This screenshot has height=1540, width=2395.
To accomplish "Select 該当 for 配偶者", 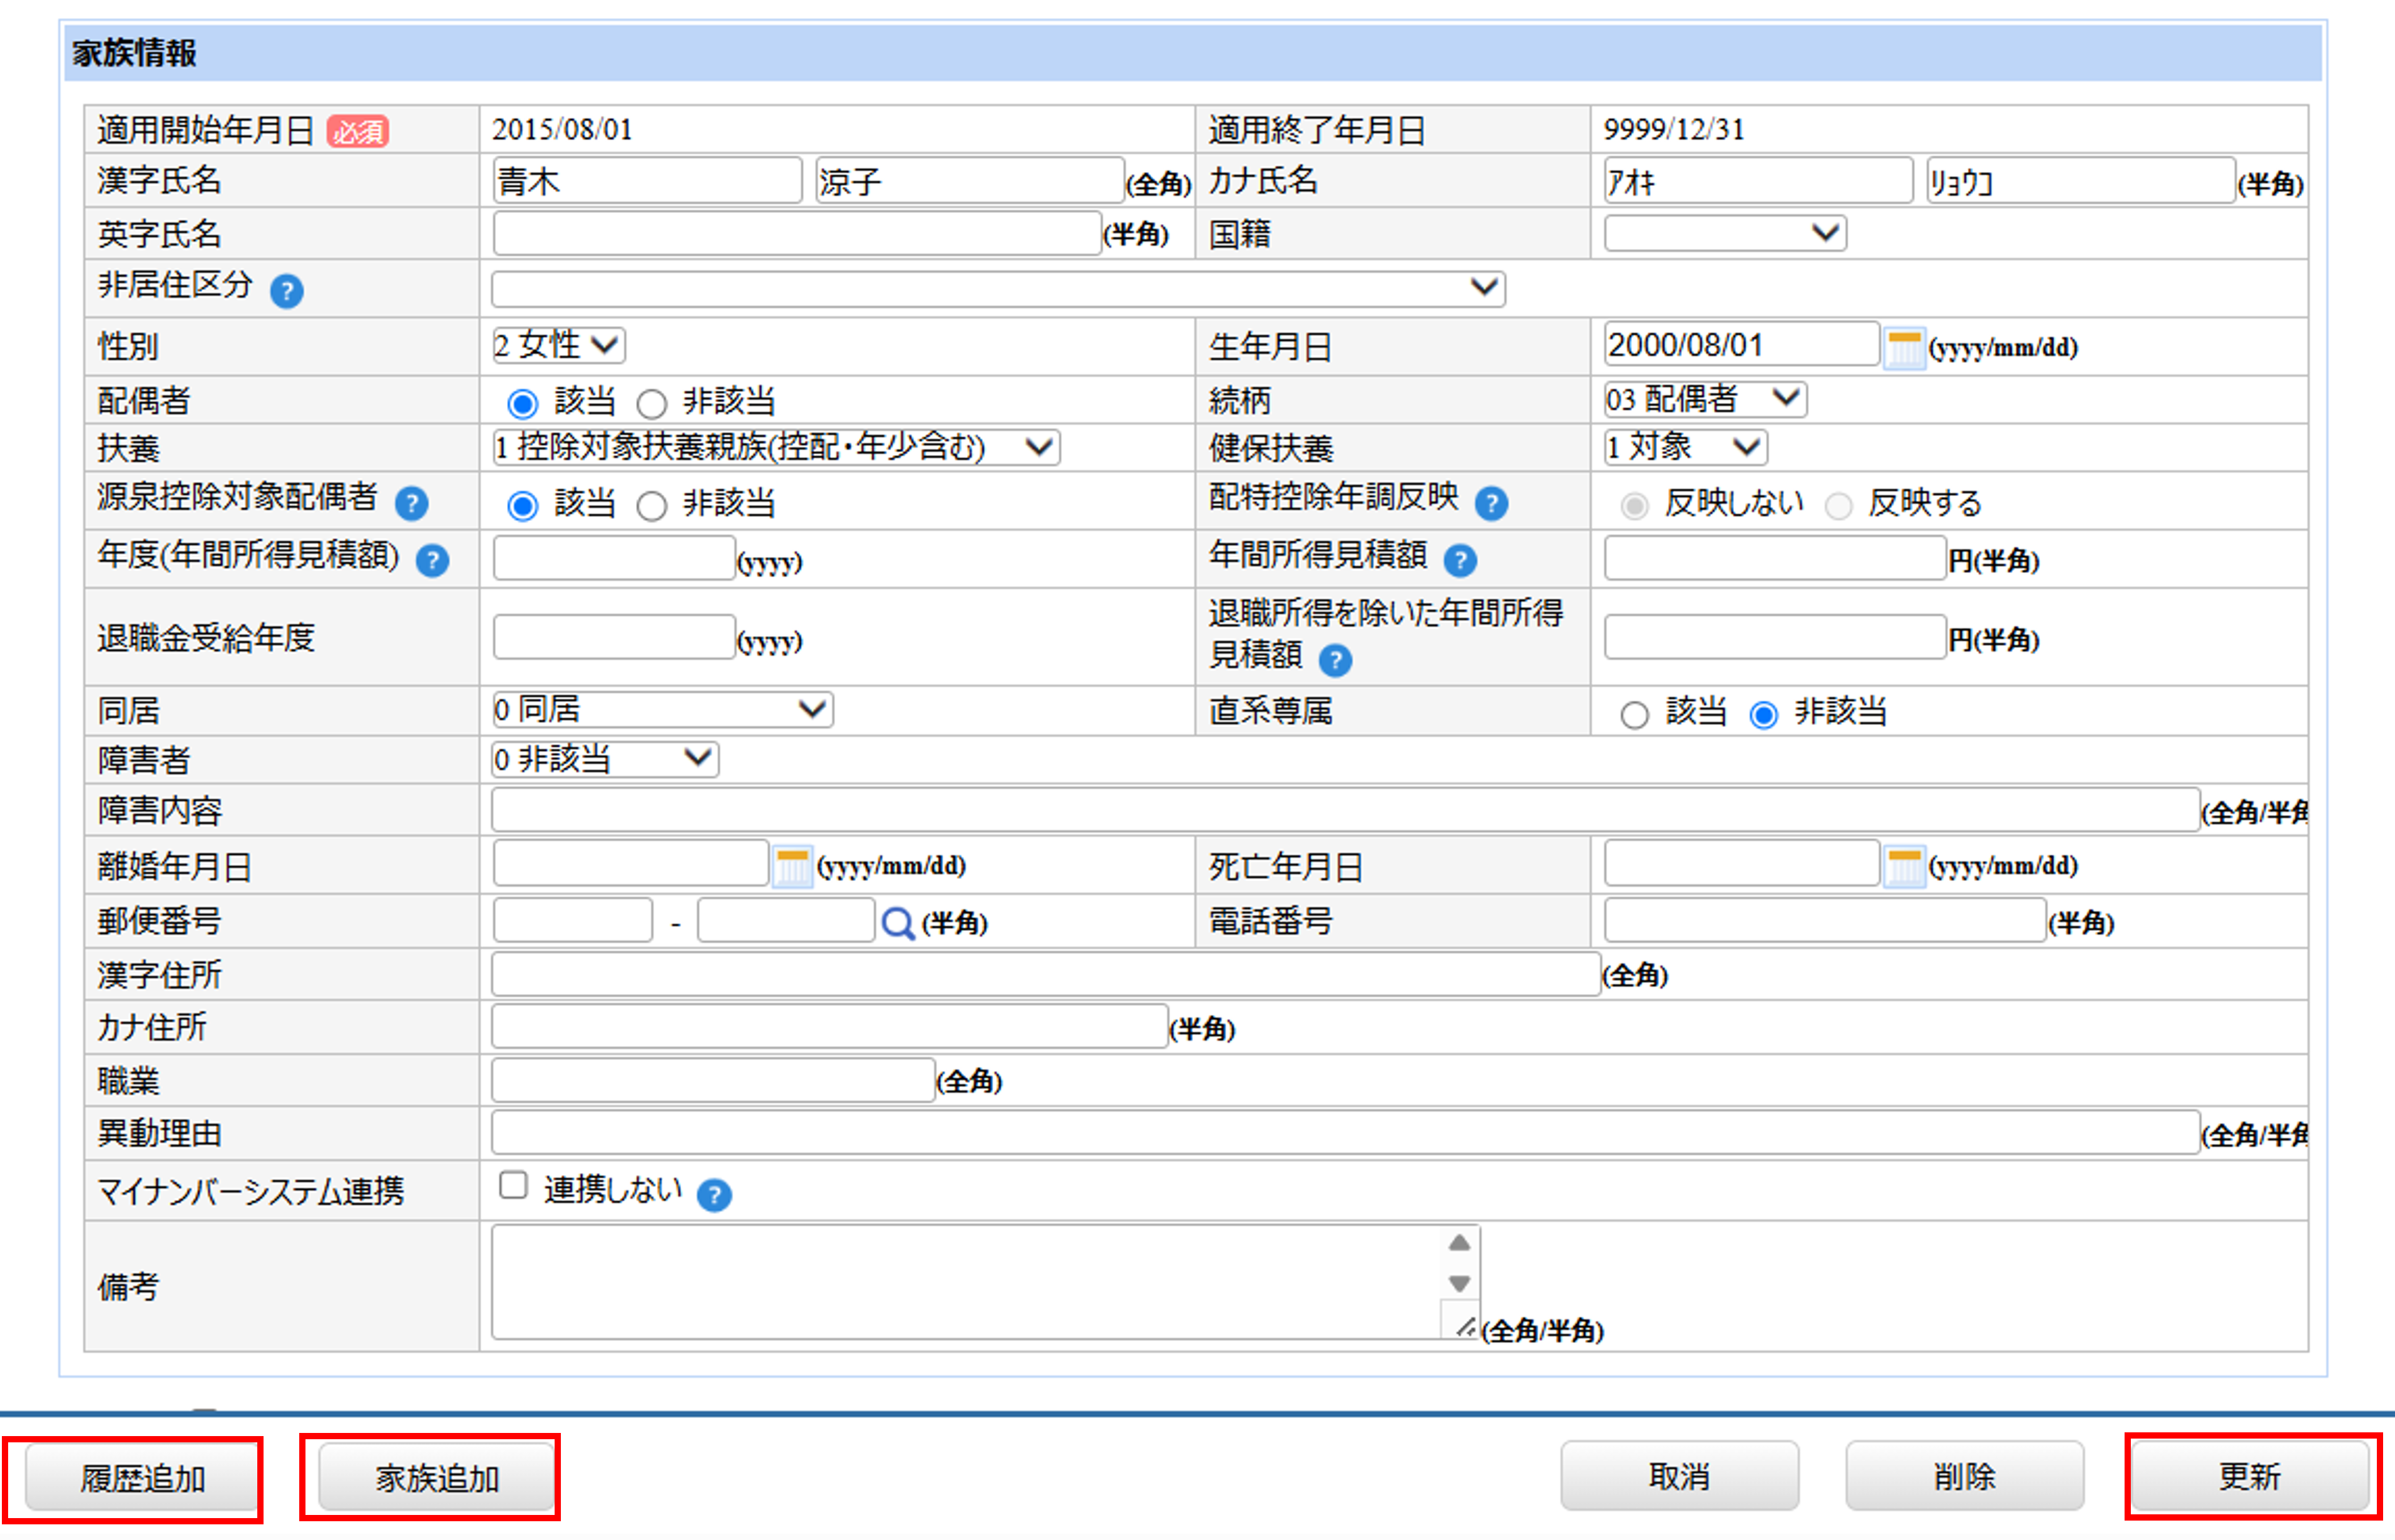I will (x=522, y=404).
